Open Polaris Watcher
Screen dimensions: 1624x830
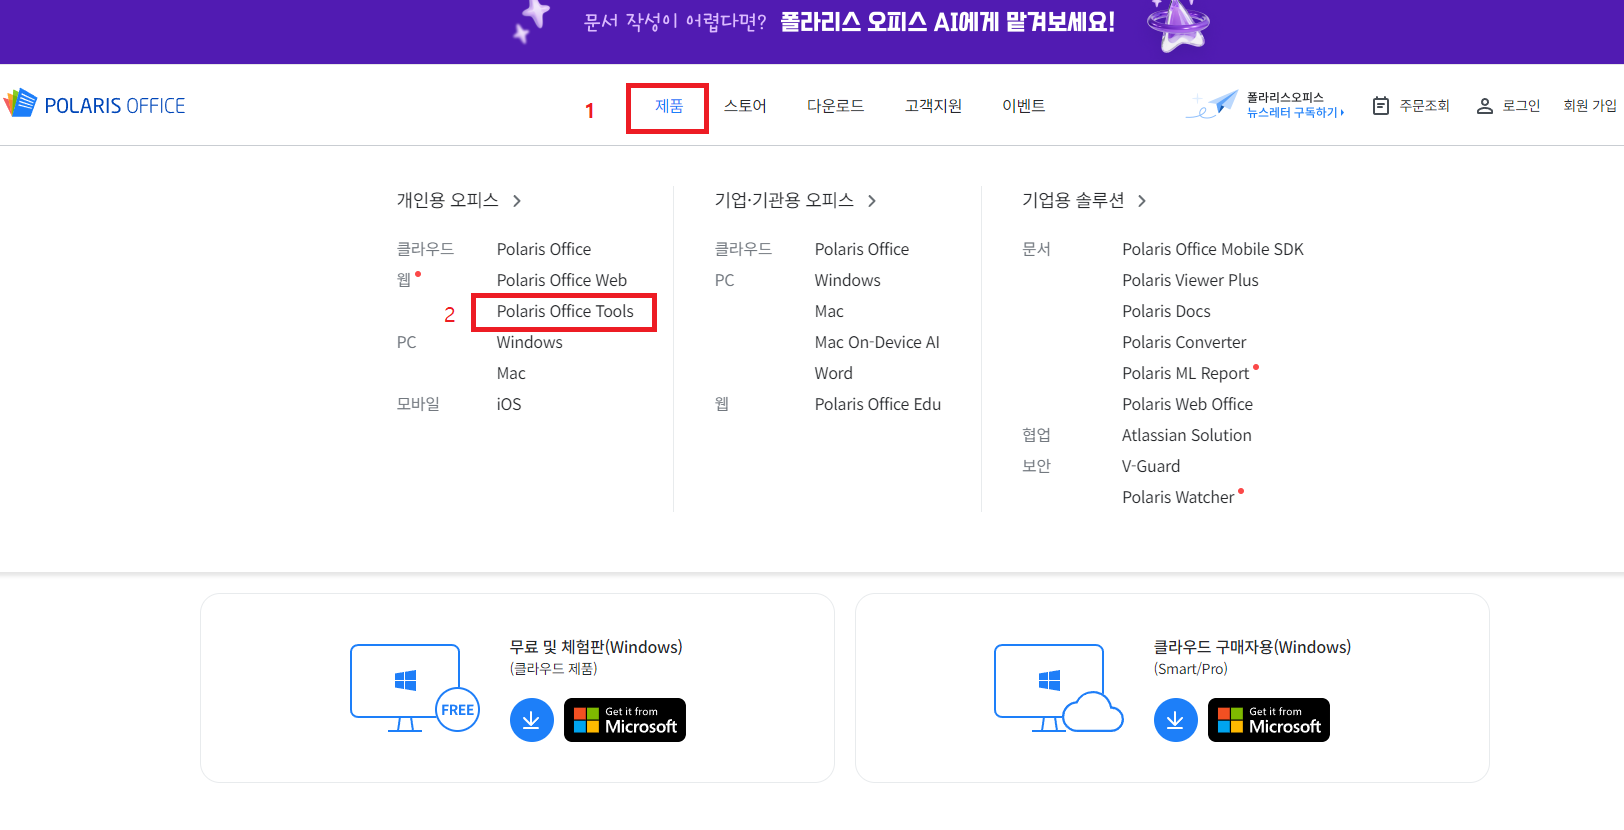pyautogui.click(x=1178, y=497)
